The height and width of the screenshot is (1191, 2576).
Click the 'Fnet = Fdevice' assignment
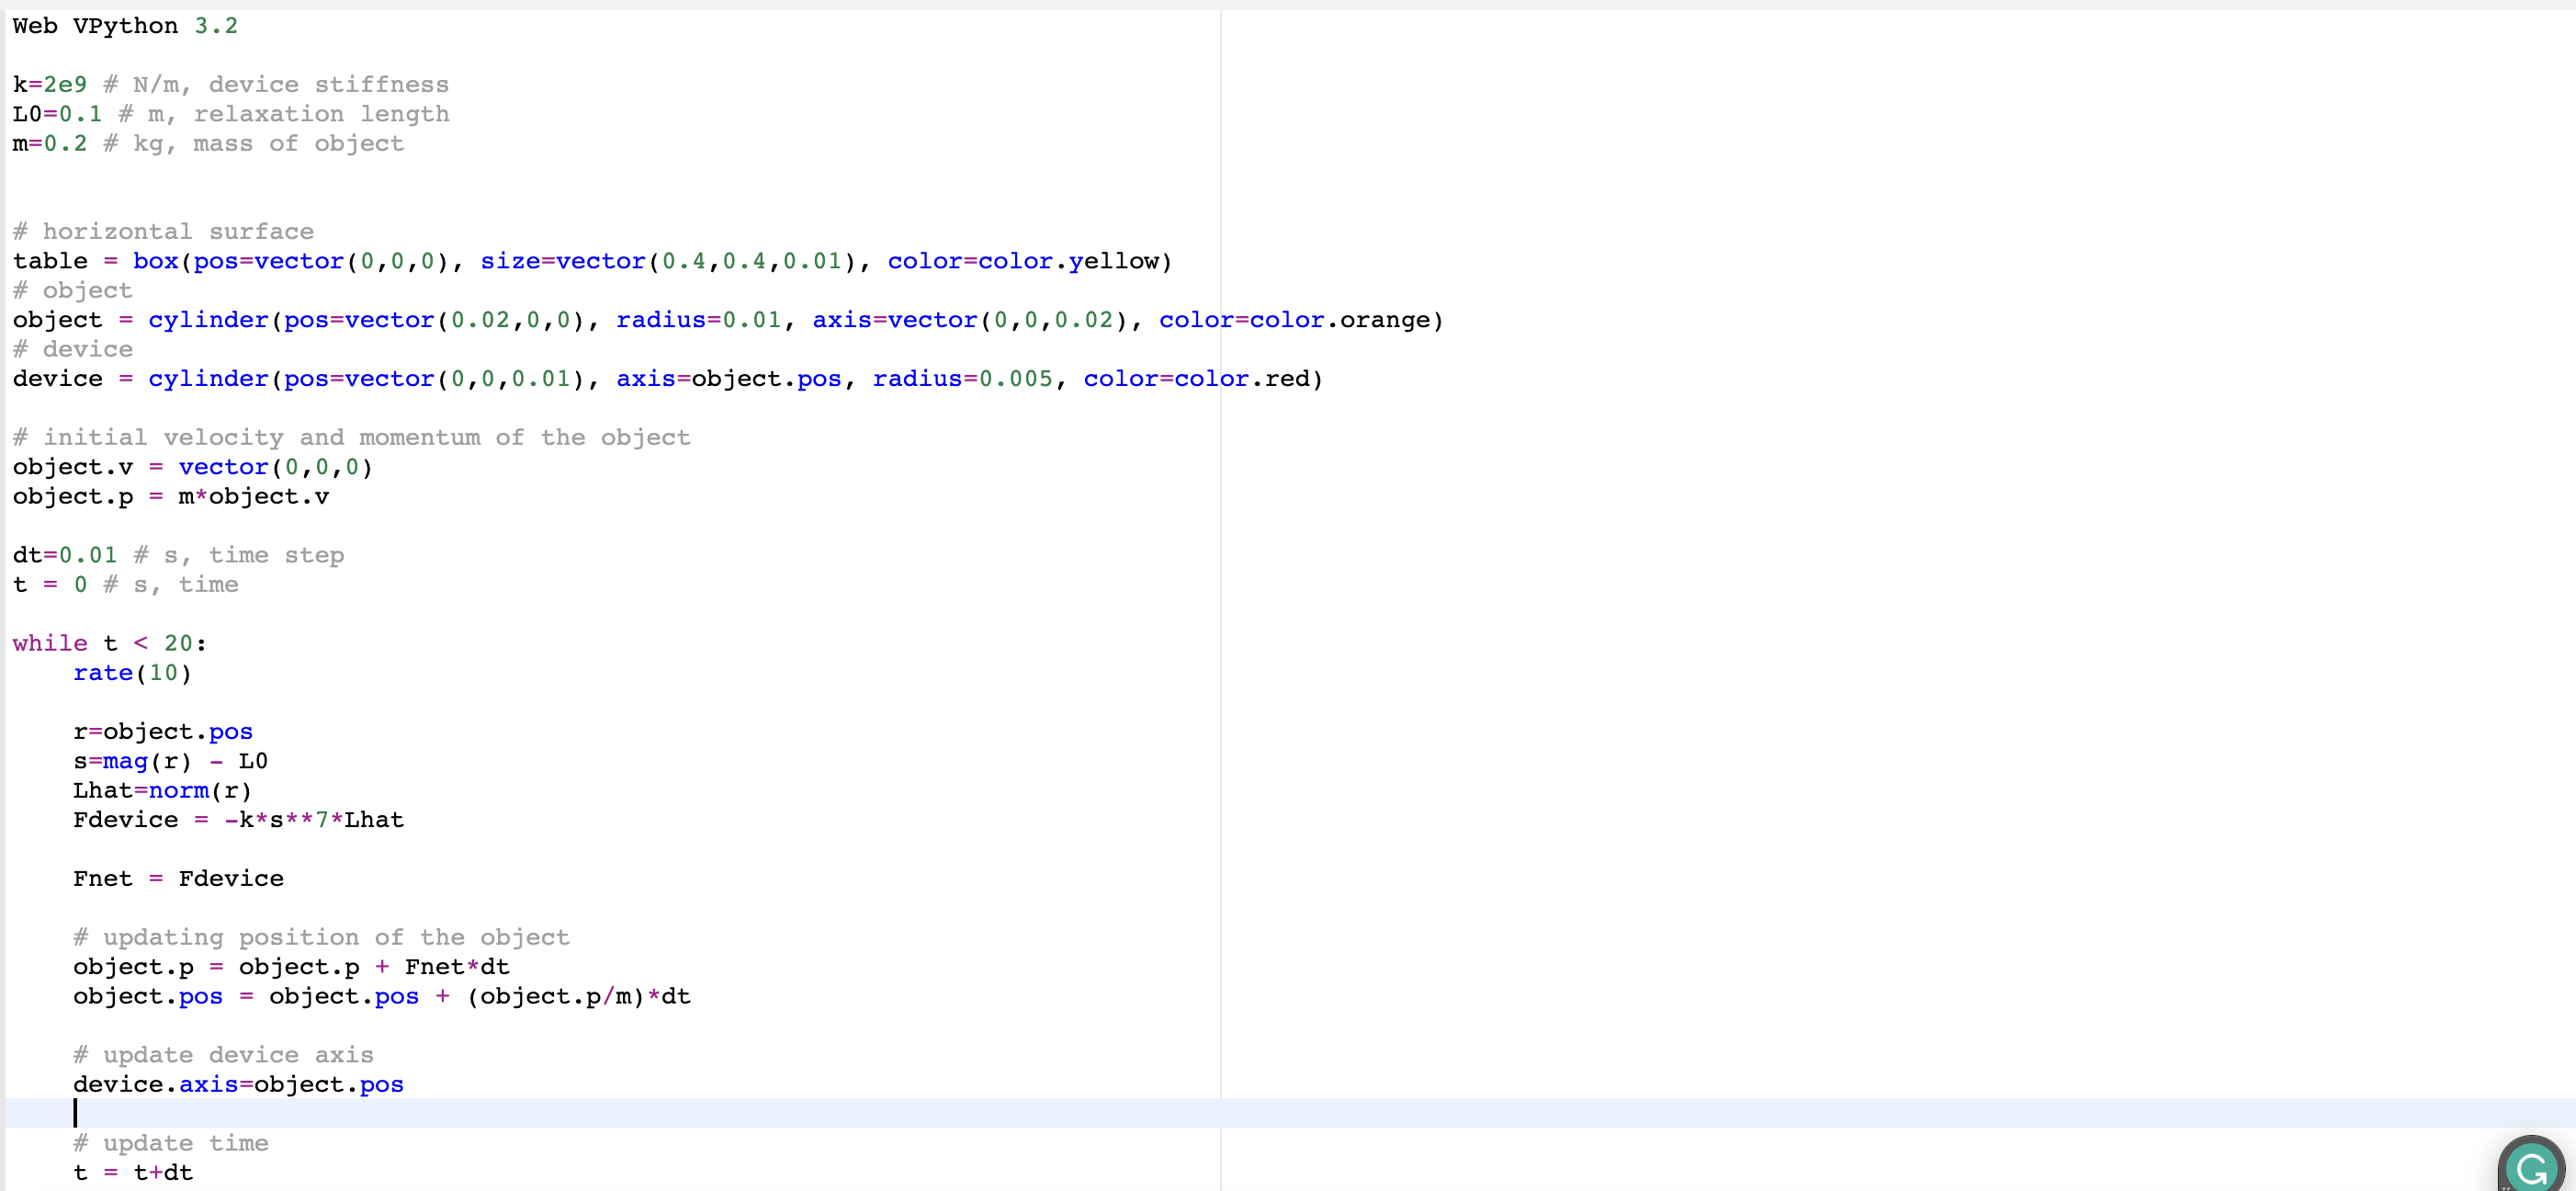[178, 879]
